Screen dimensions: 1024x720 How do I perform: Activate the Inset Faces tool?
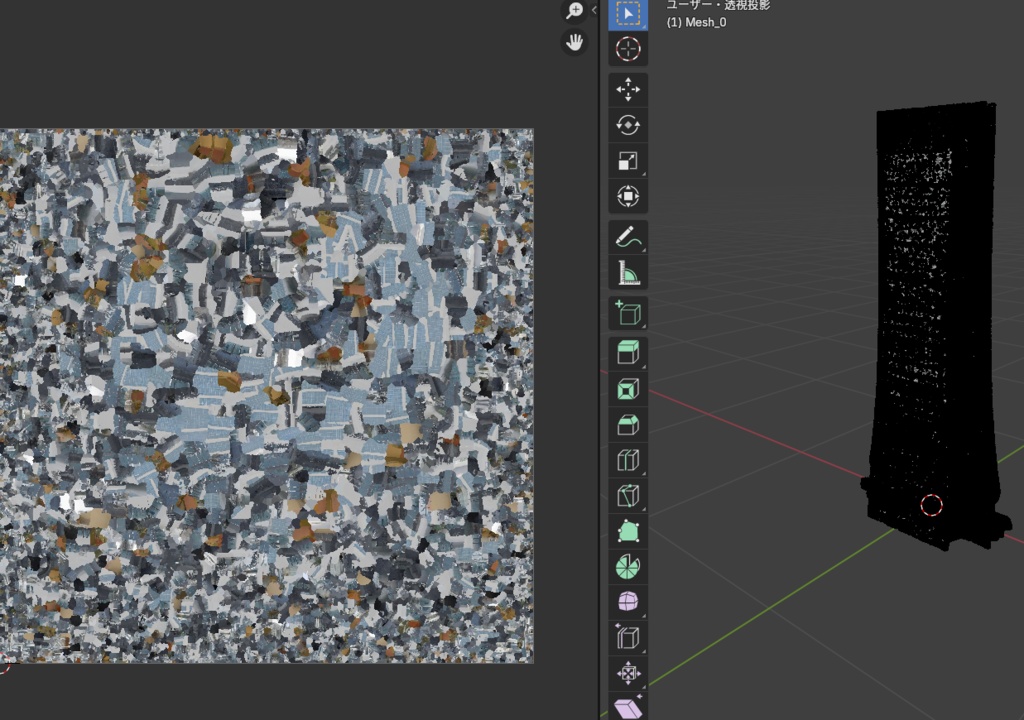[x=628, y=389]
